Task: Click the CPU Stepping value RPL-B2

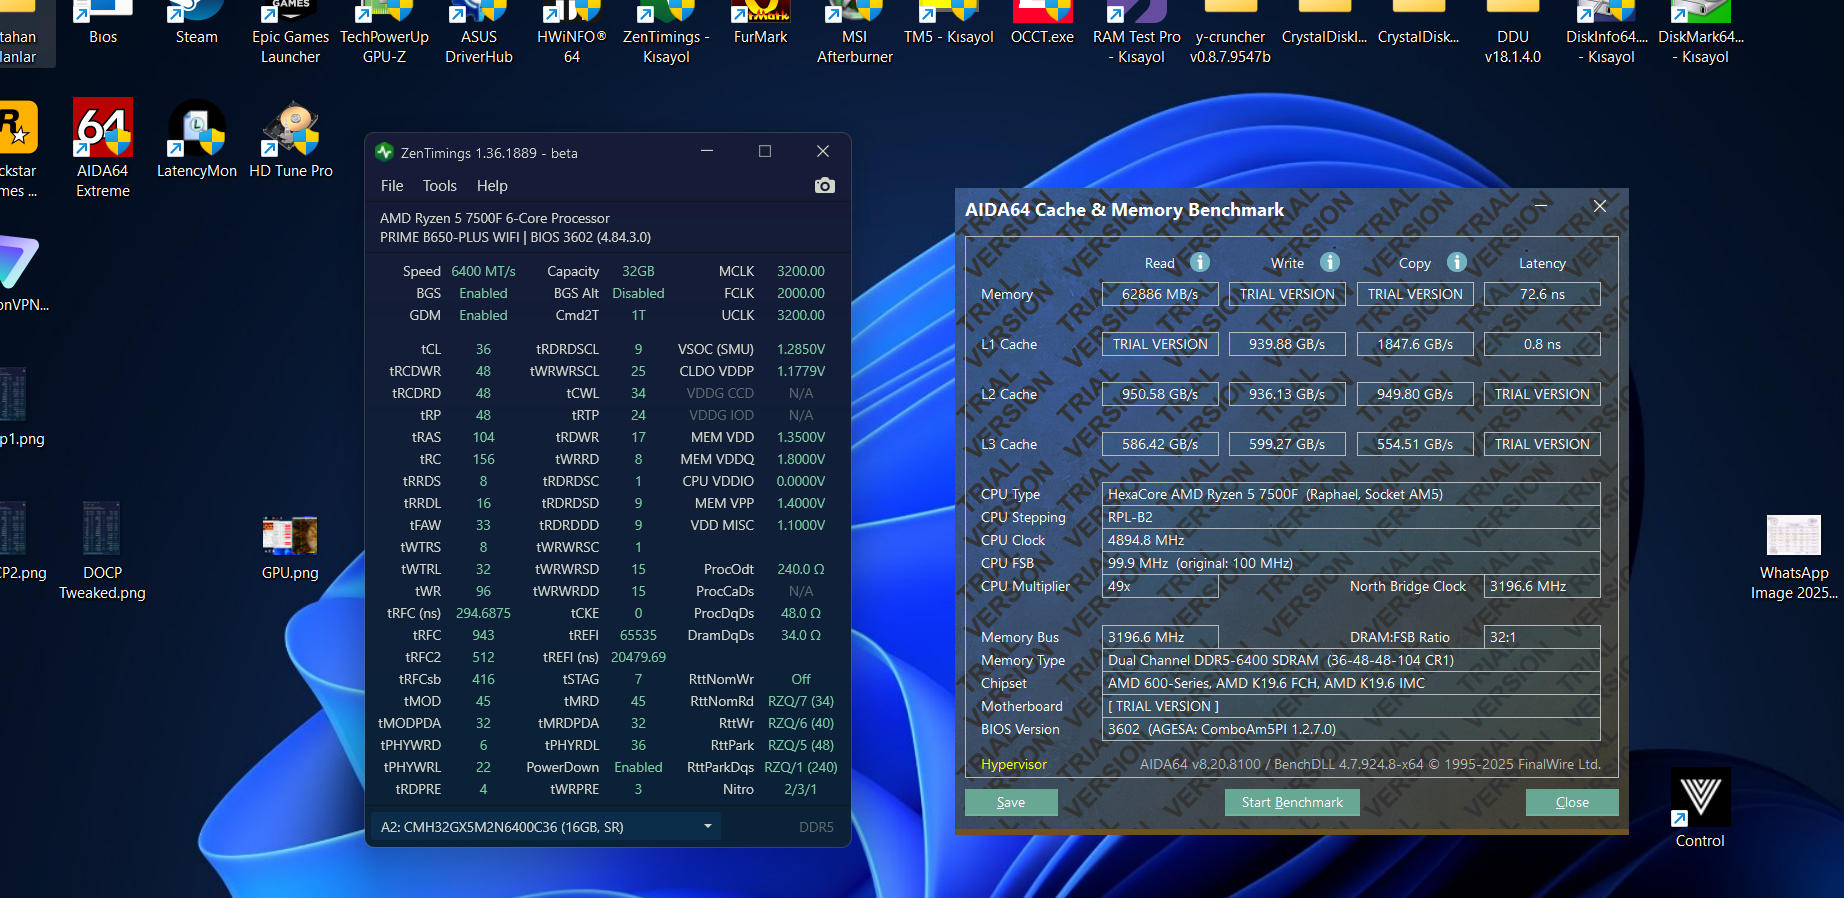Action: (1351, 517)
